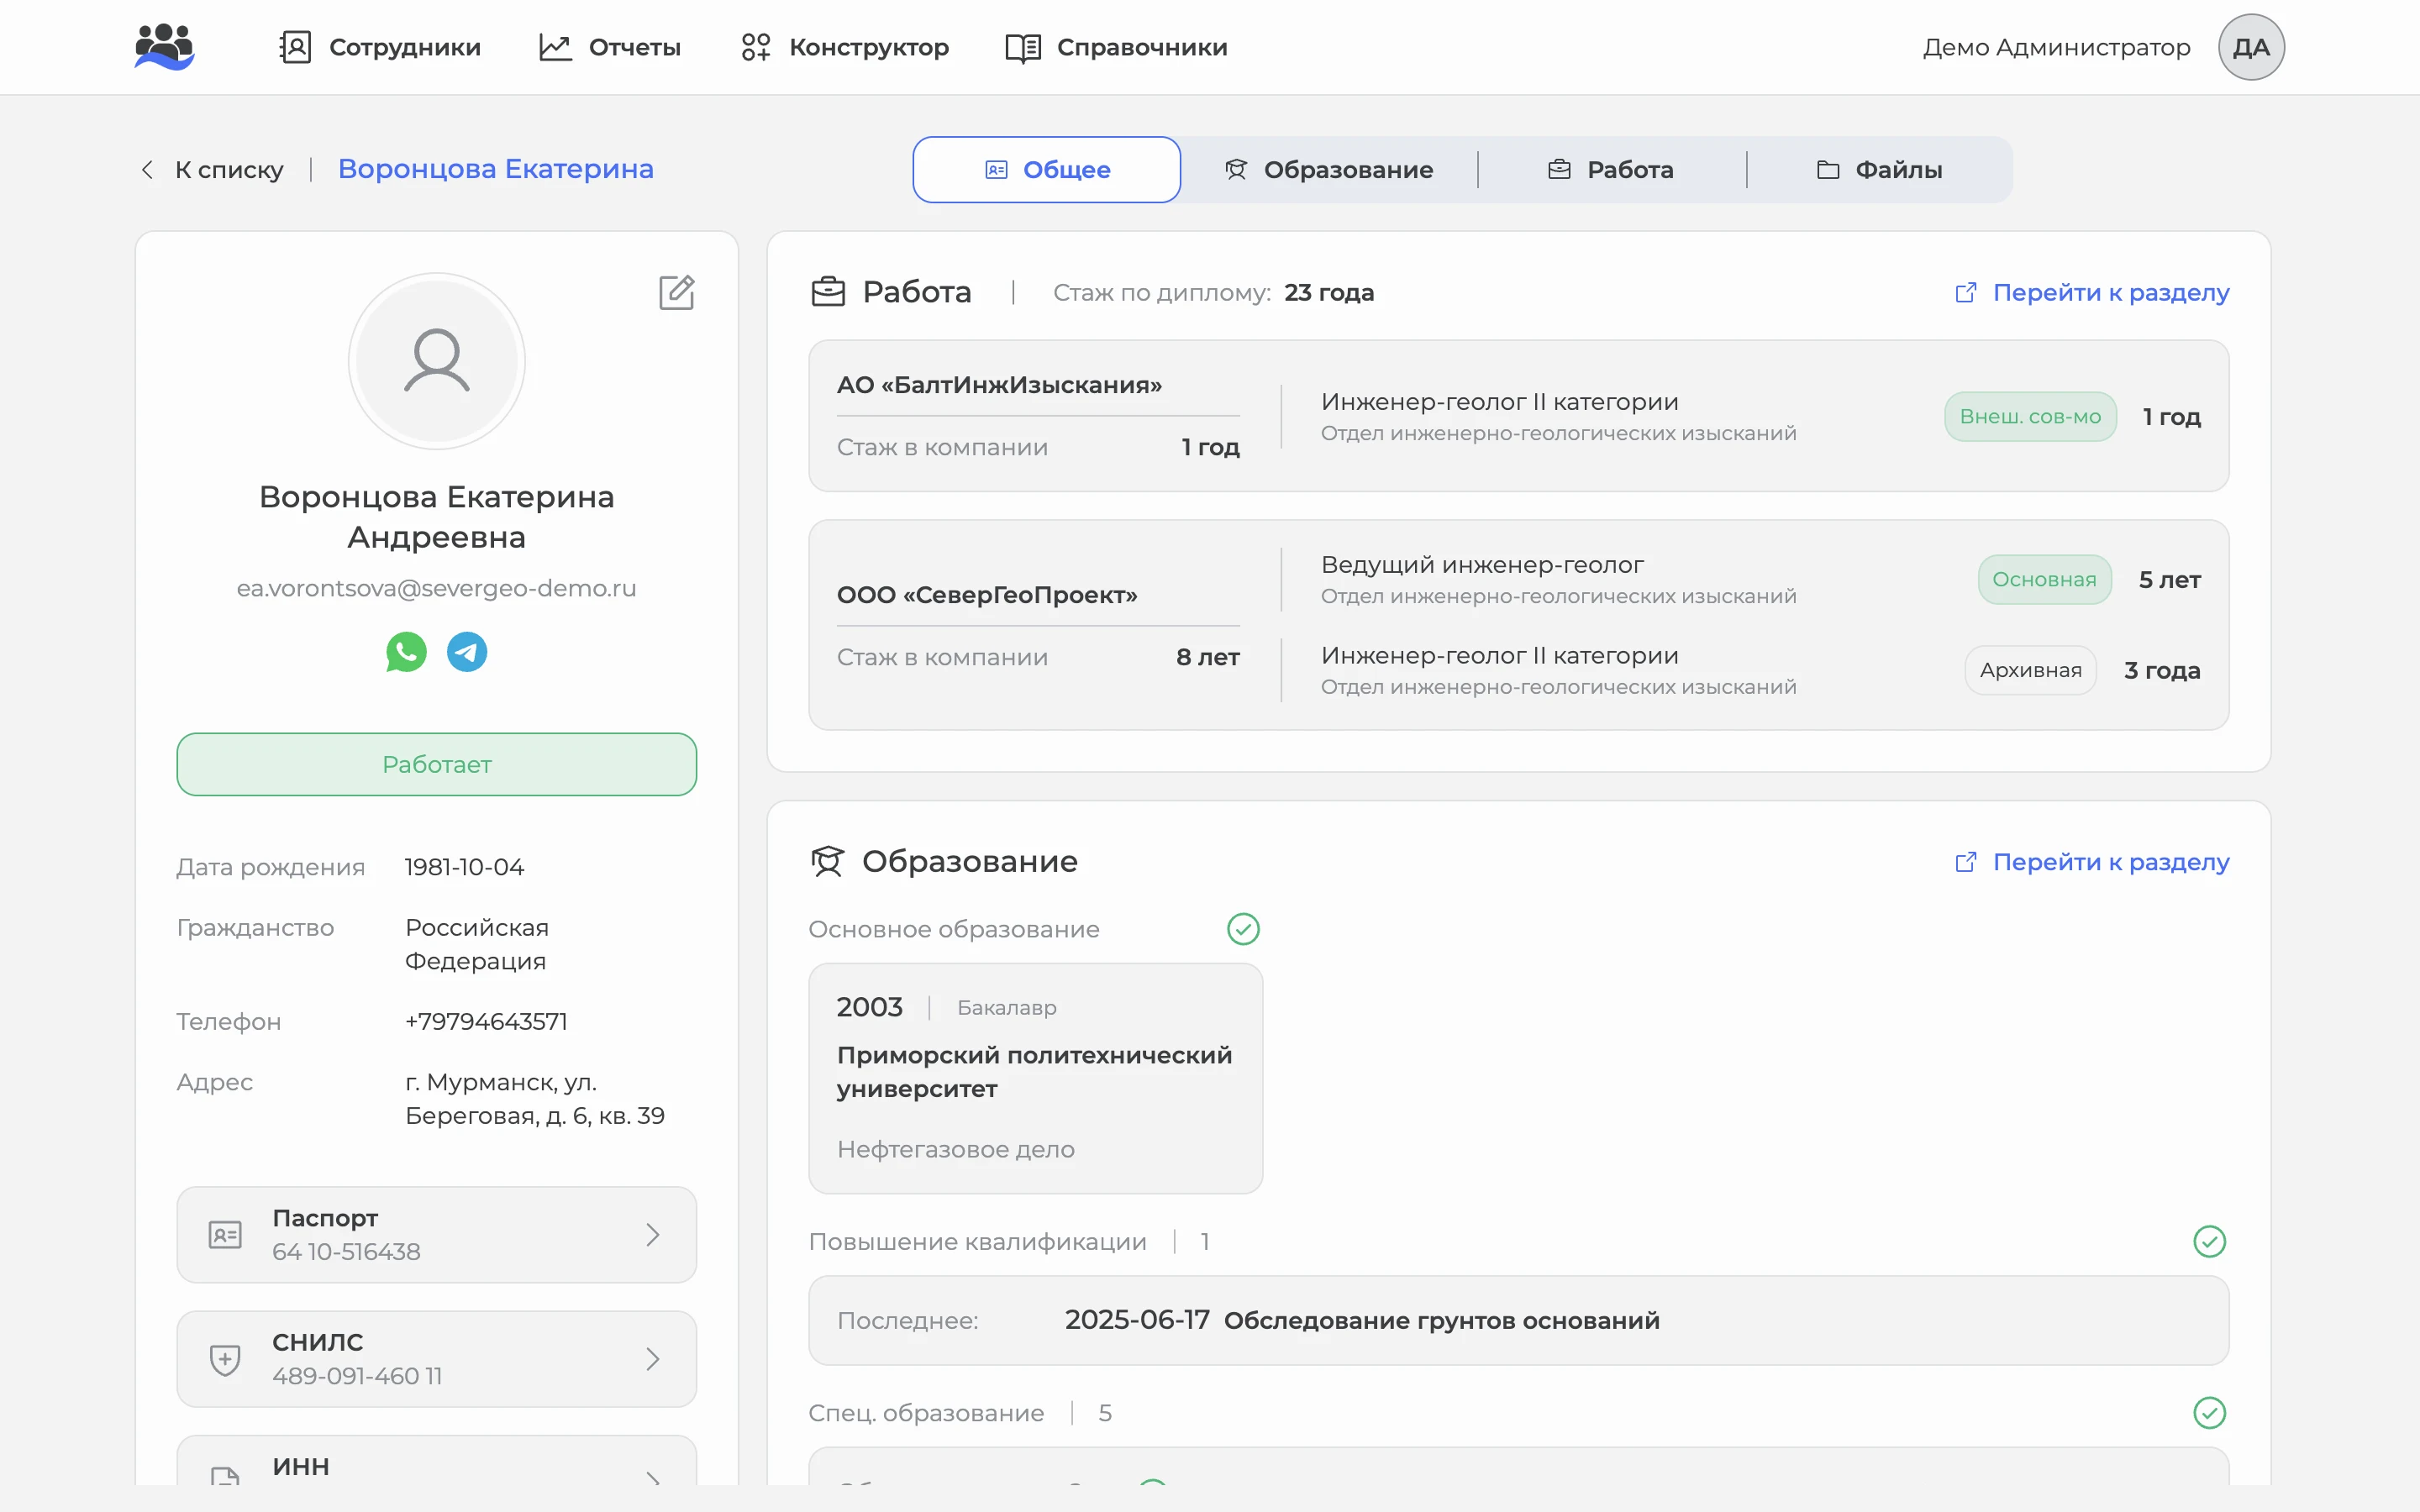This screenshot has height=1512, width=2420.
Task: Click the Повышение квалификации green checkmark
Action: click(x=2209, y=1241)
